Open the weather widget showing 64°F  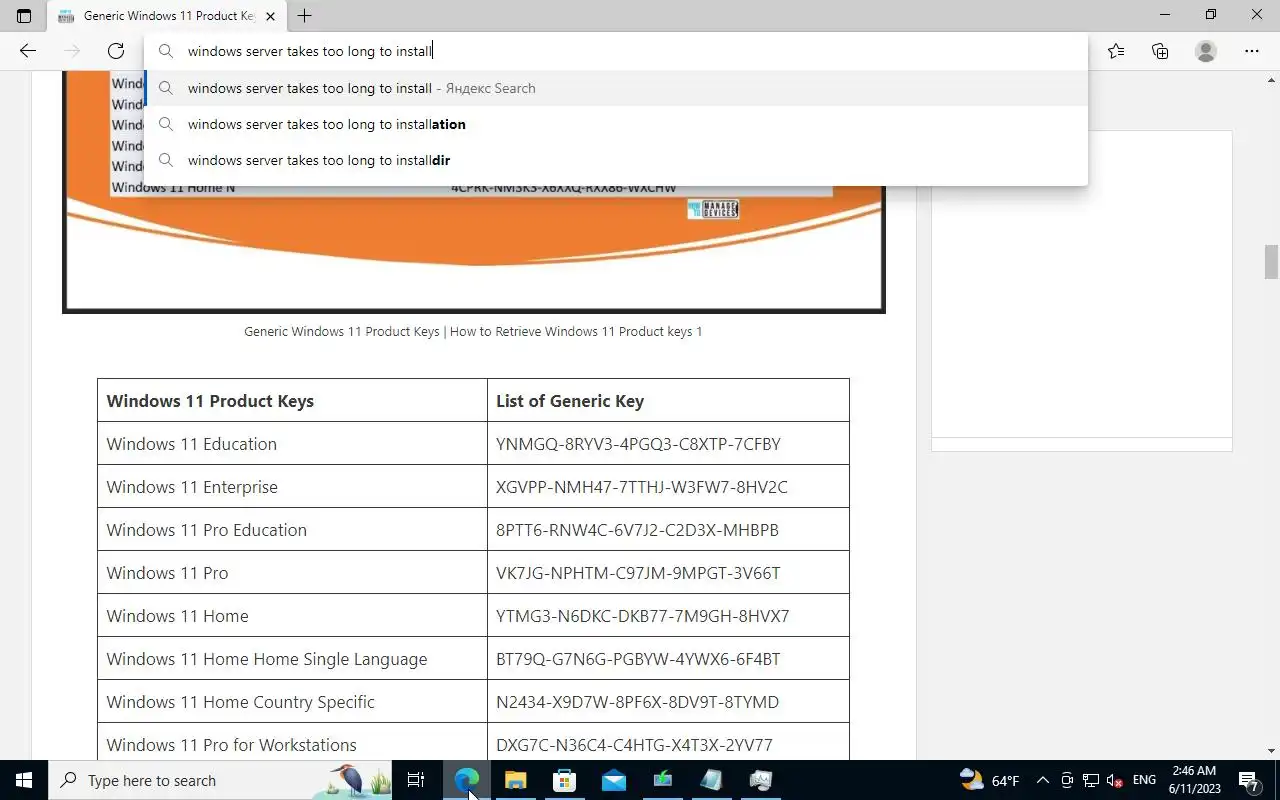[989, 780]
